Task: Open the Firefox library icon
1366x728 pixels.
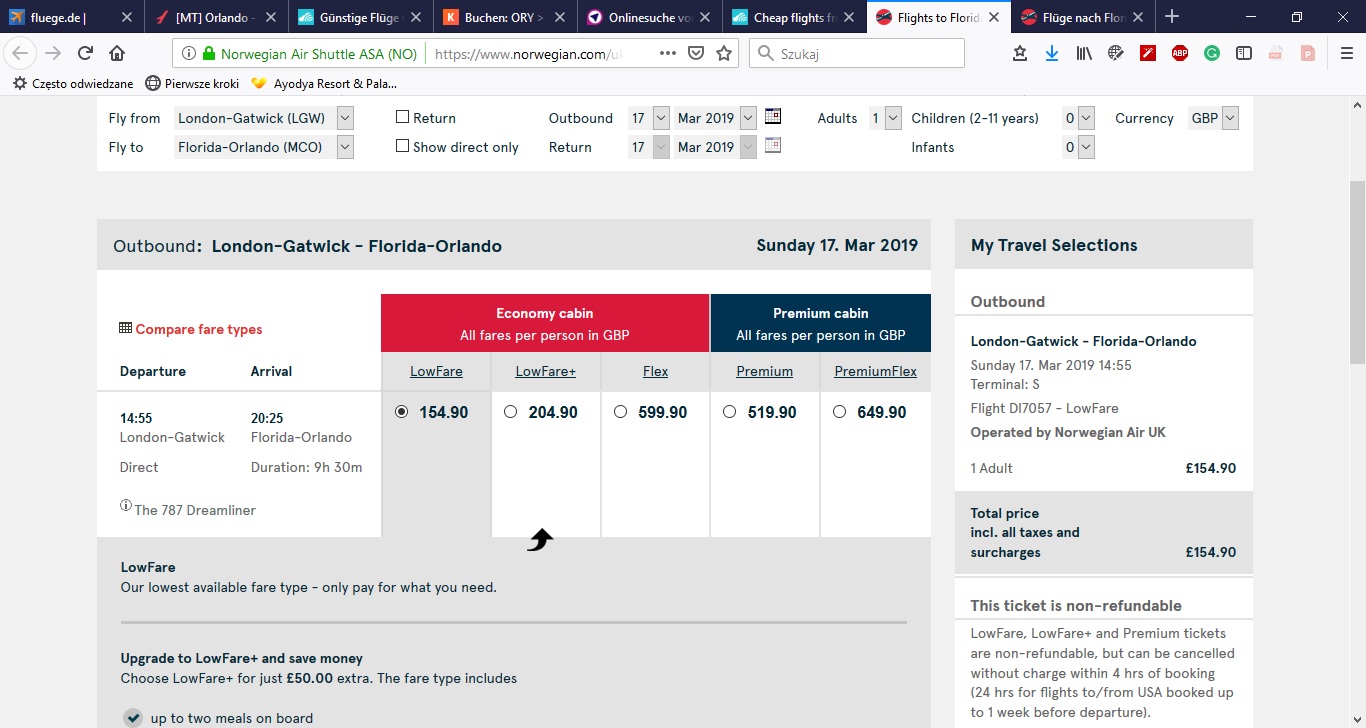Action: [1084, 54]
